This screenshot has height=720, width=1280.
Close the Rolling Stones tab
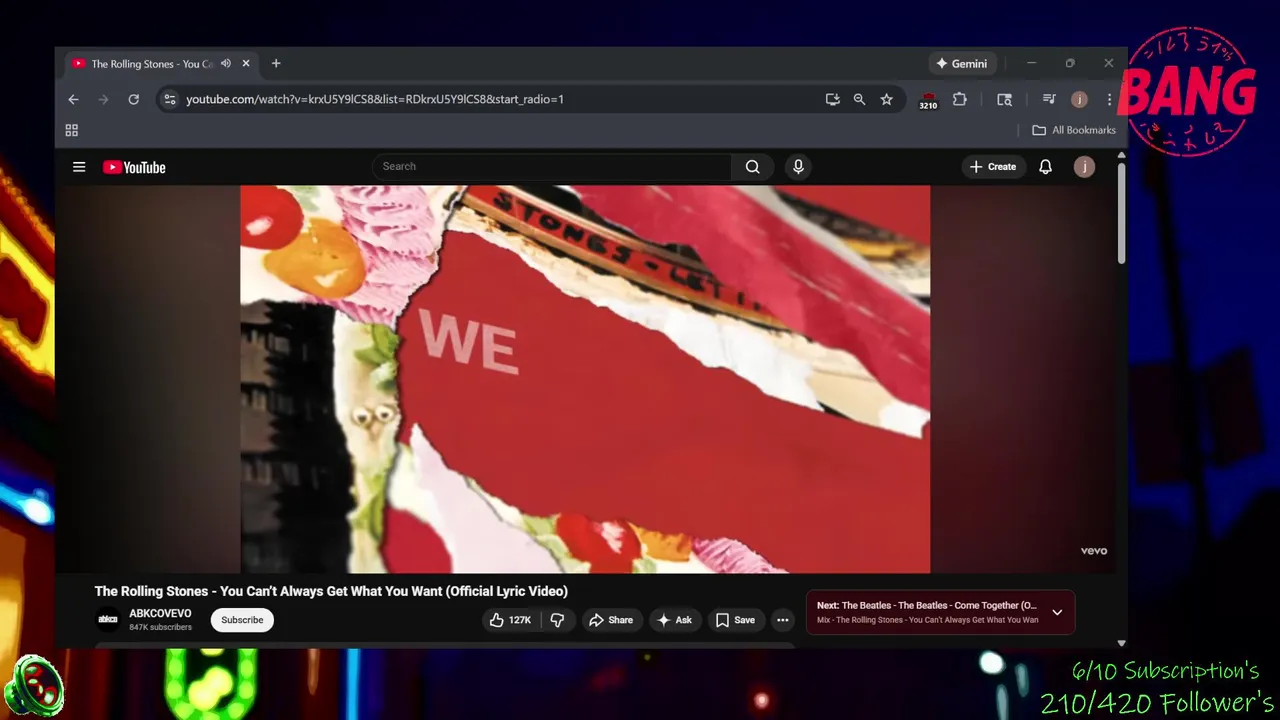tap(246, 63)
